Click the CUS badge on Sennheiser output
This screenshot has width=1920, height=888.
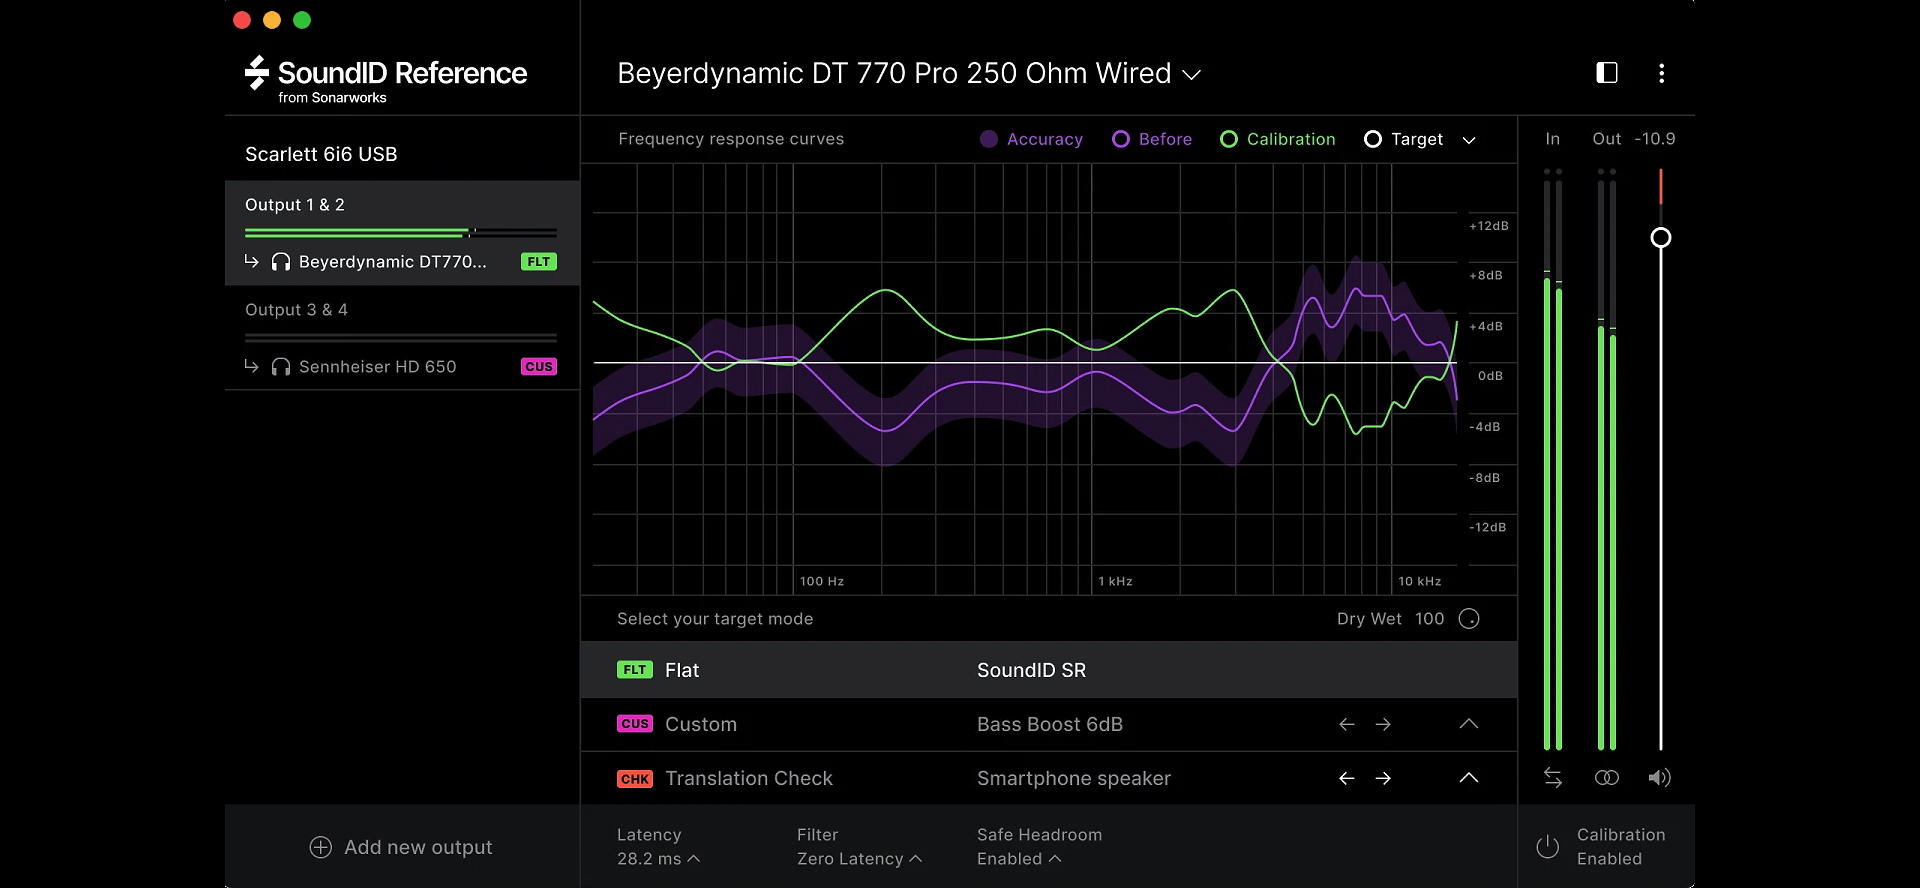[x=539, y=367]
